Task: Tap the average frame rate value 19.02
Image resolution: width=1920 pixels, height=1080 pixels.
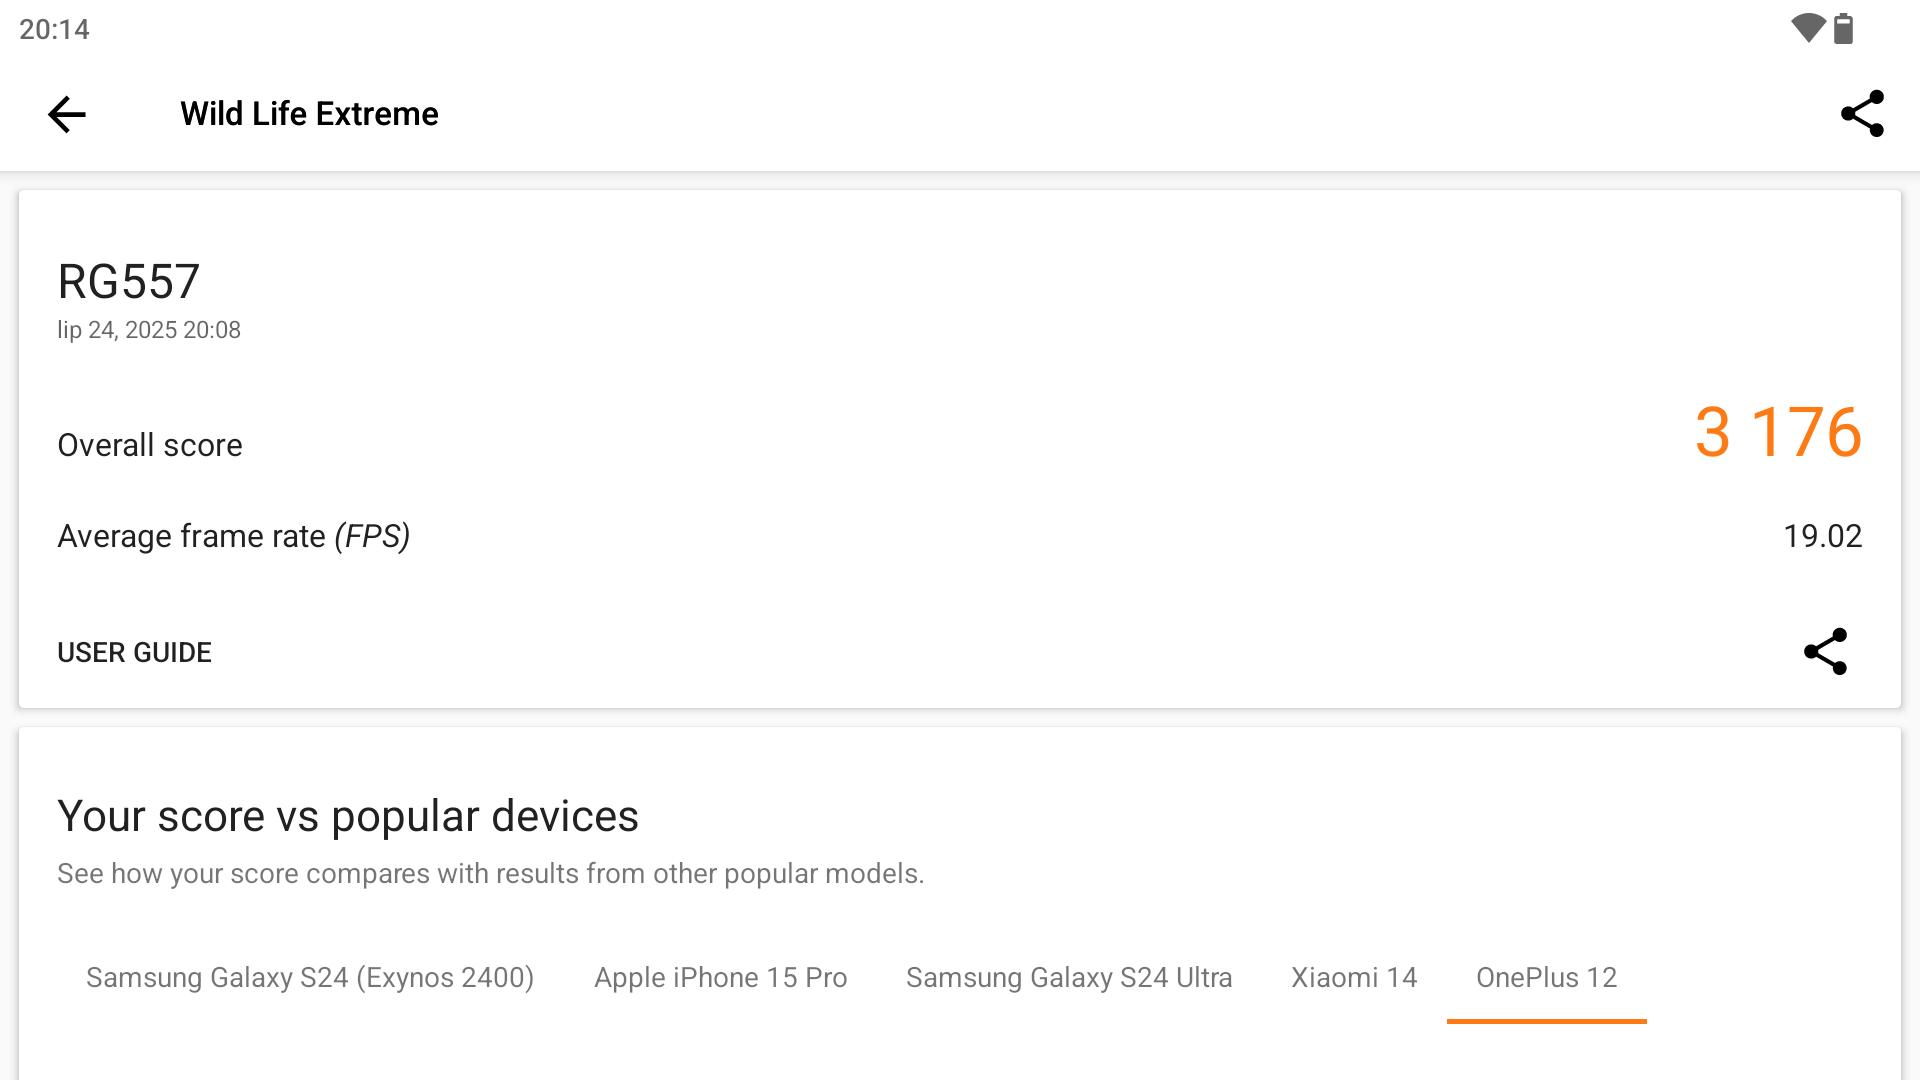Action: pyautogui.click(x=1822, y=537)
